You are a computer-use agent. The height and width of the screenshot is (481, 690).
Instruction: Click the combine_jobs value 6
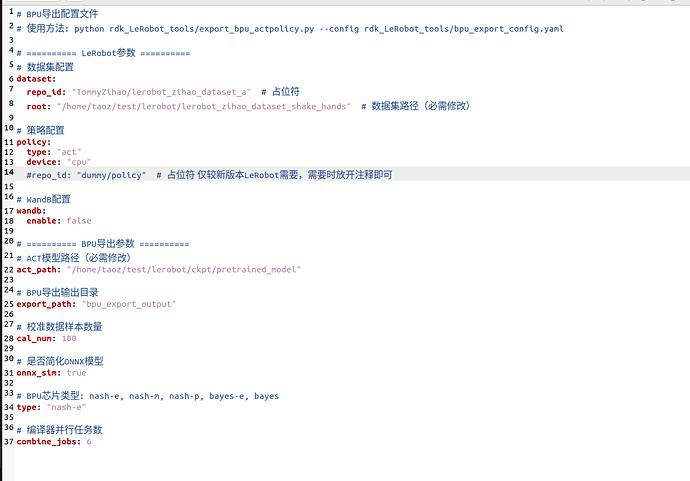[x=89, y=441]
